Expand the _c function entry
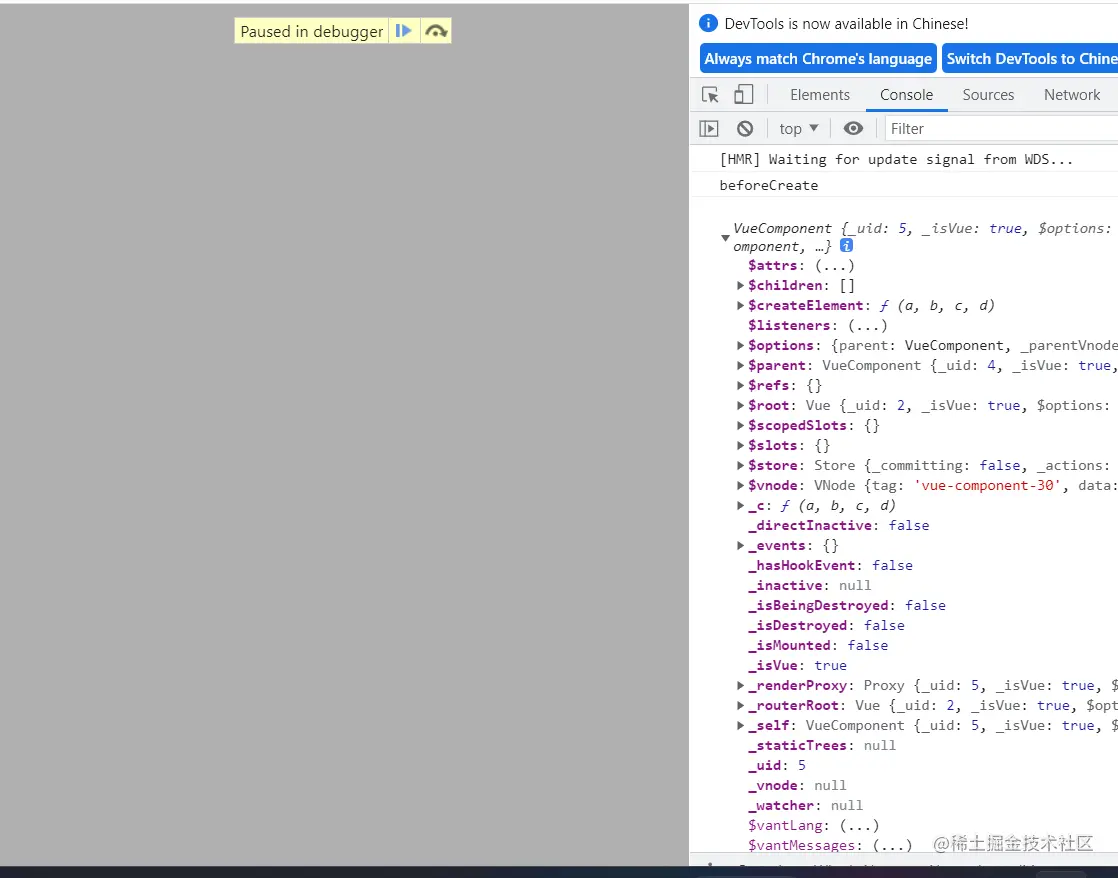 740,505
